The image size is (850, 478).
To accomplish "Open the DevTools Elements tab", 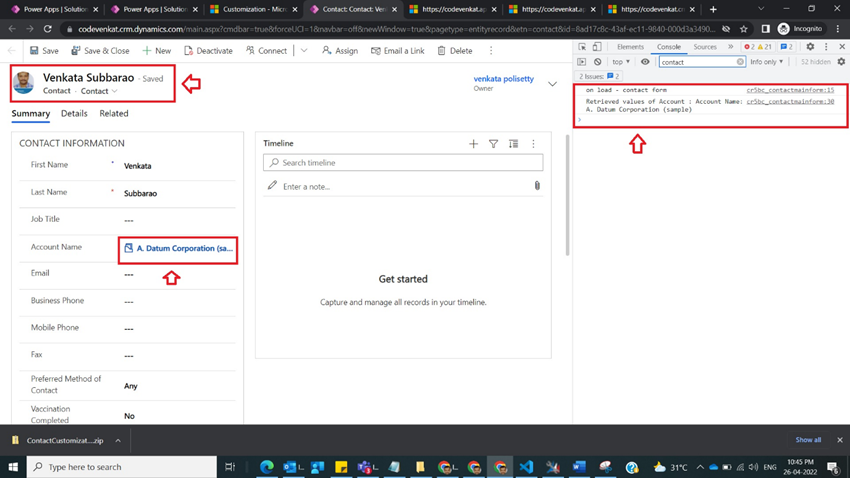I will (630, 47).
